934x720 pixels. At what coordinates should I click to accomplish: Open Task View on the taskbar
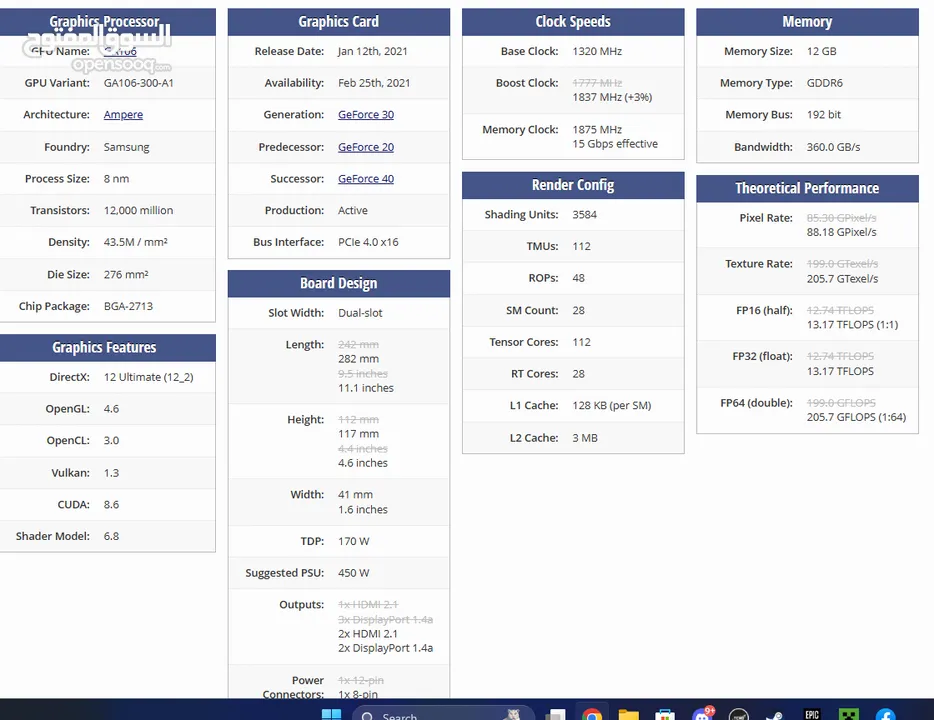(555, 714)
